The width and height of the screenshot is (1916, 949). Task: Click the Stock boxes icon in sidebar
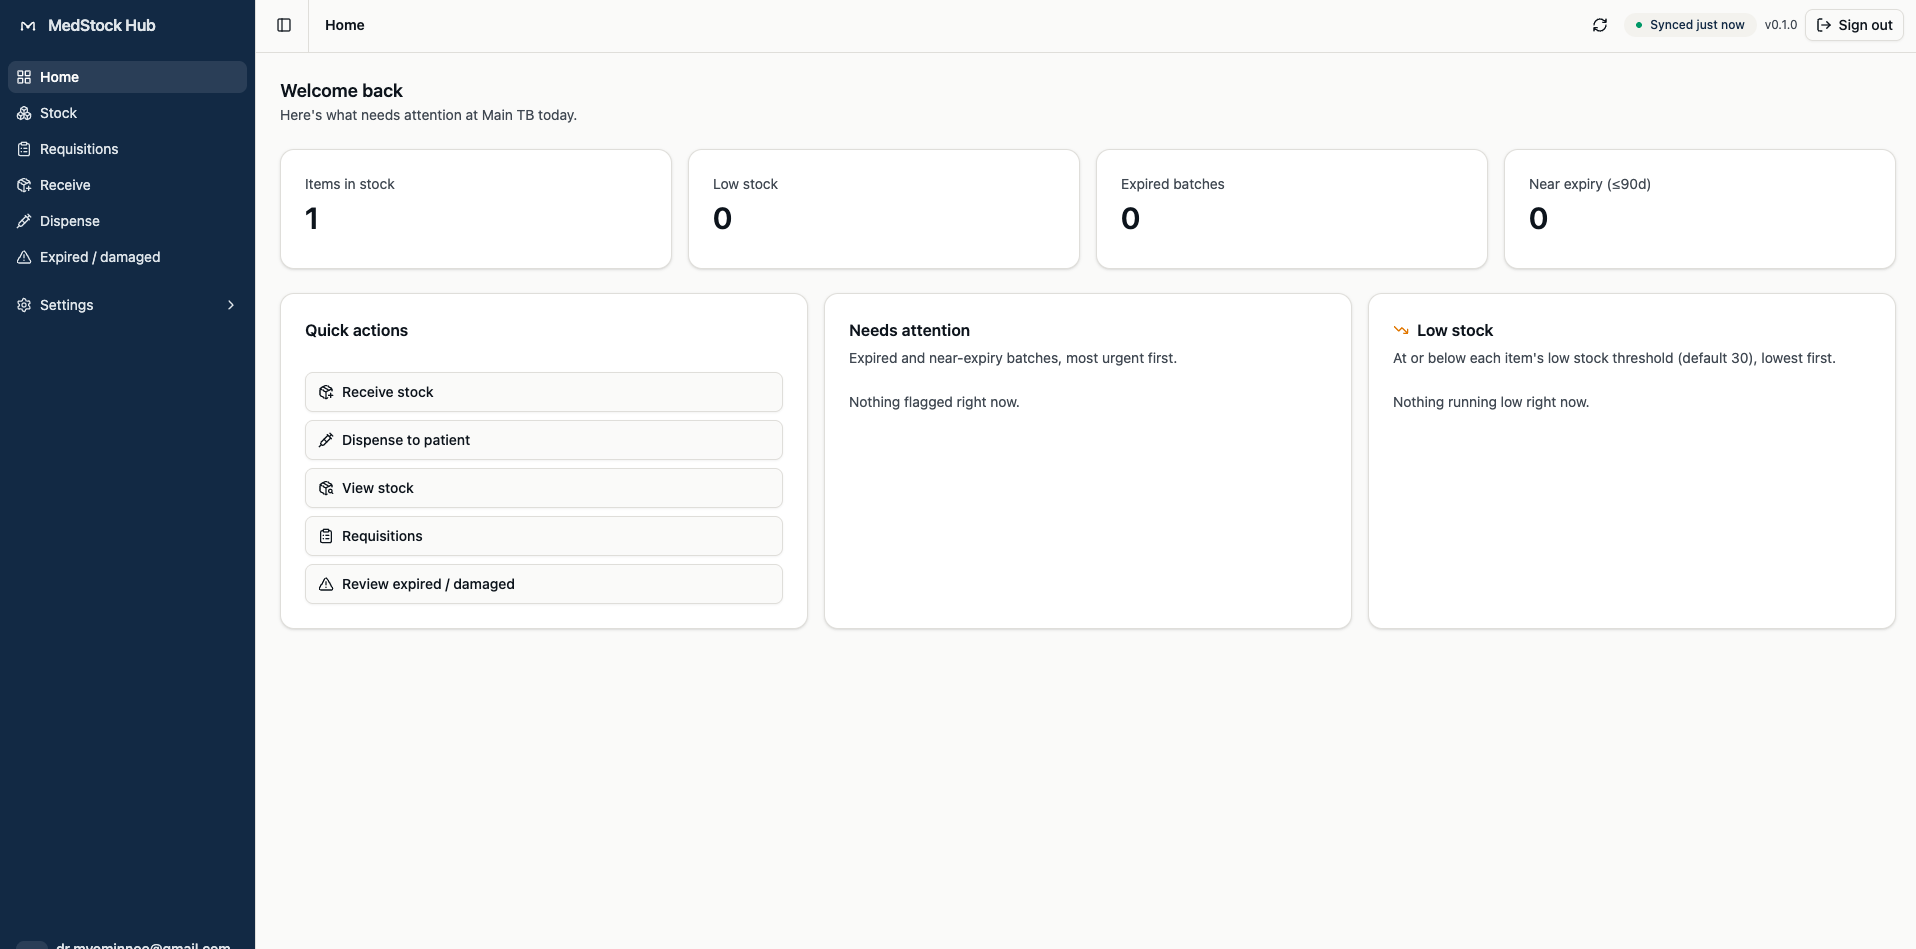tap(24, 113)
